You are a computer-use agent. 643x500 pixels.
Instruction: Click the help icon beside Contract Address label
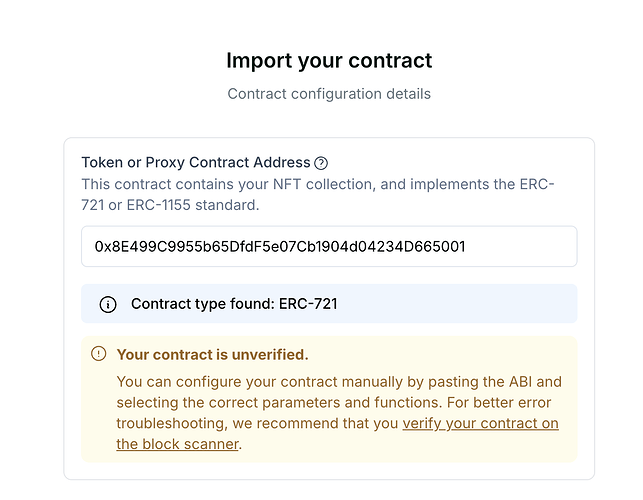coord(321,163)
